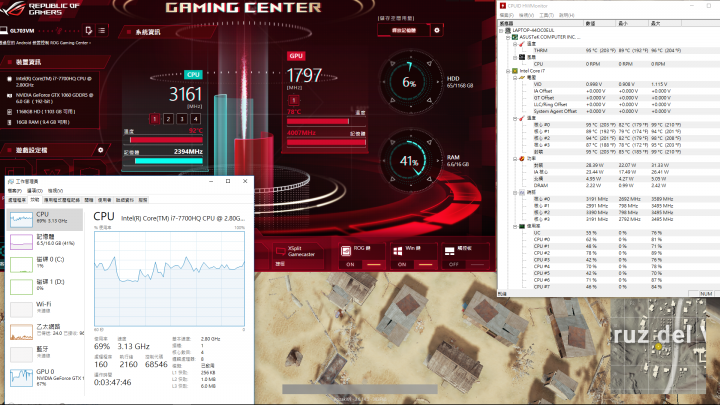The height and width of the screenshot is (405, 720).
Task: Collapse the LAPTOP root node in HWMonitor
Action: [x=501, y=30]
